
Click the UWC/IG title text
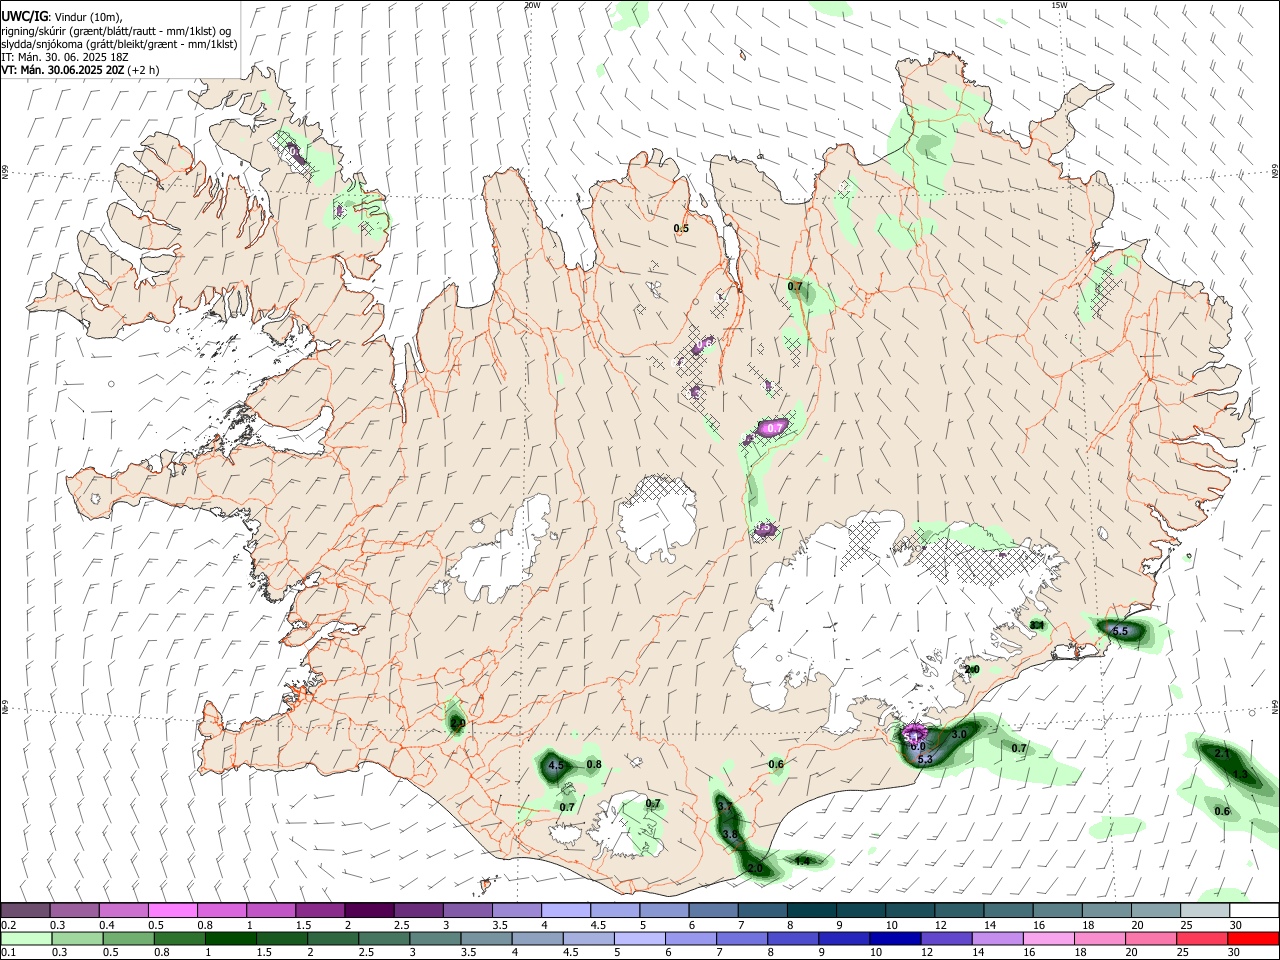(24, 16)
